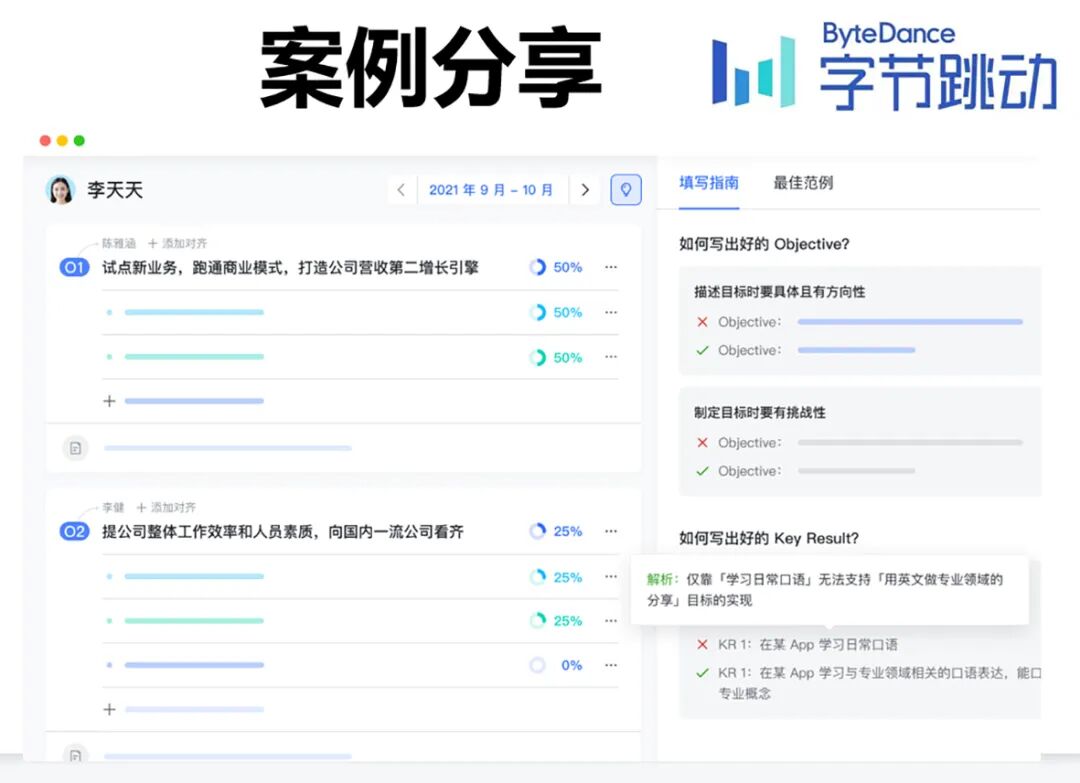This screenshot has width=1080, height=783.
Task: Click green check beside 专业领域相关 KR
Action: click(x=703, y=673)
